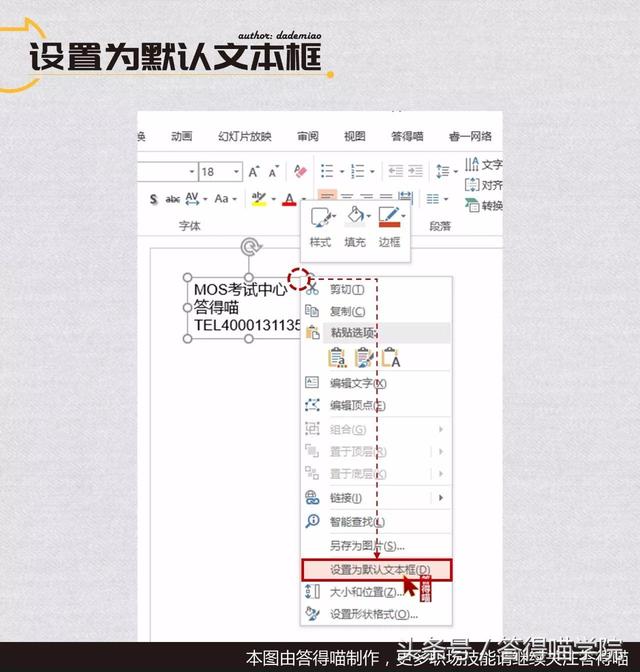This screenshot has width=640, height=672.
Task: Apply yellow text highlight color
Action: tap(259, 199)
